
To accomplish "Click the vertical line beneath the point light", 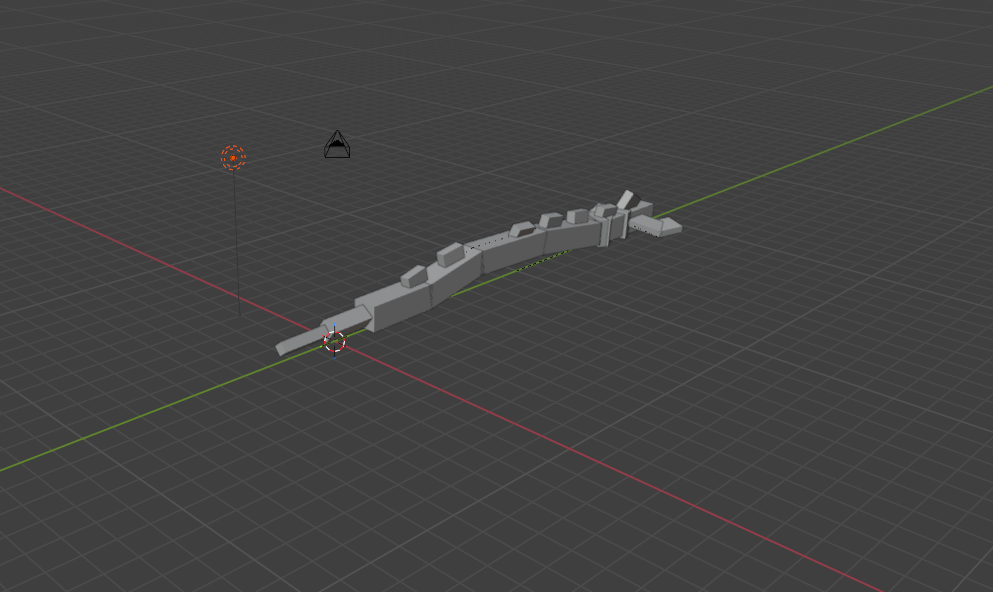I will (x=236, y=240).
